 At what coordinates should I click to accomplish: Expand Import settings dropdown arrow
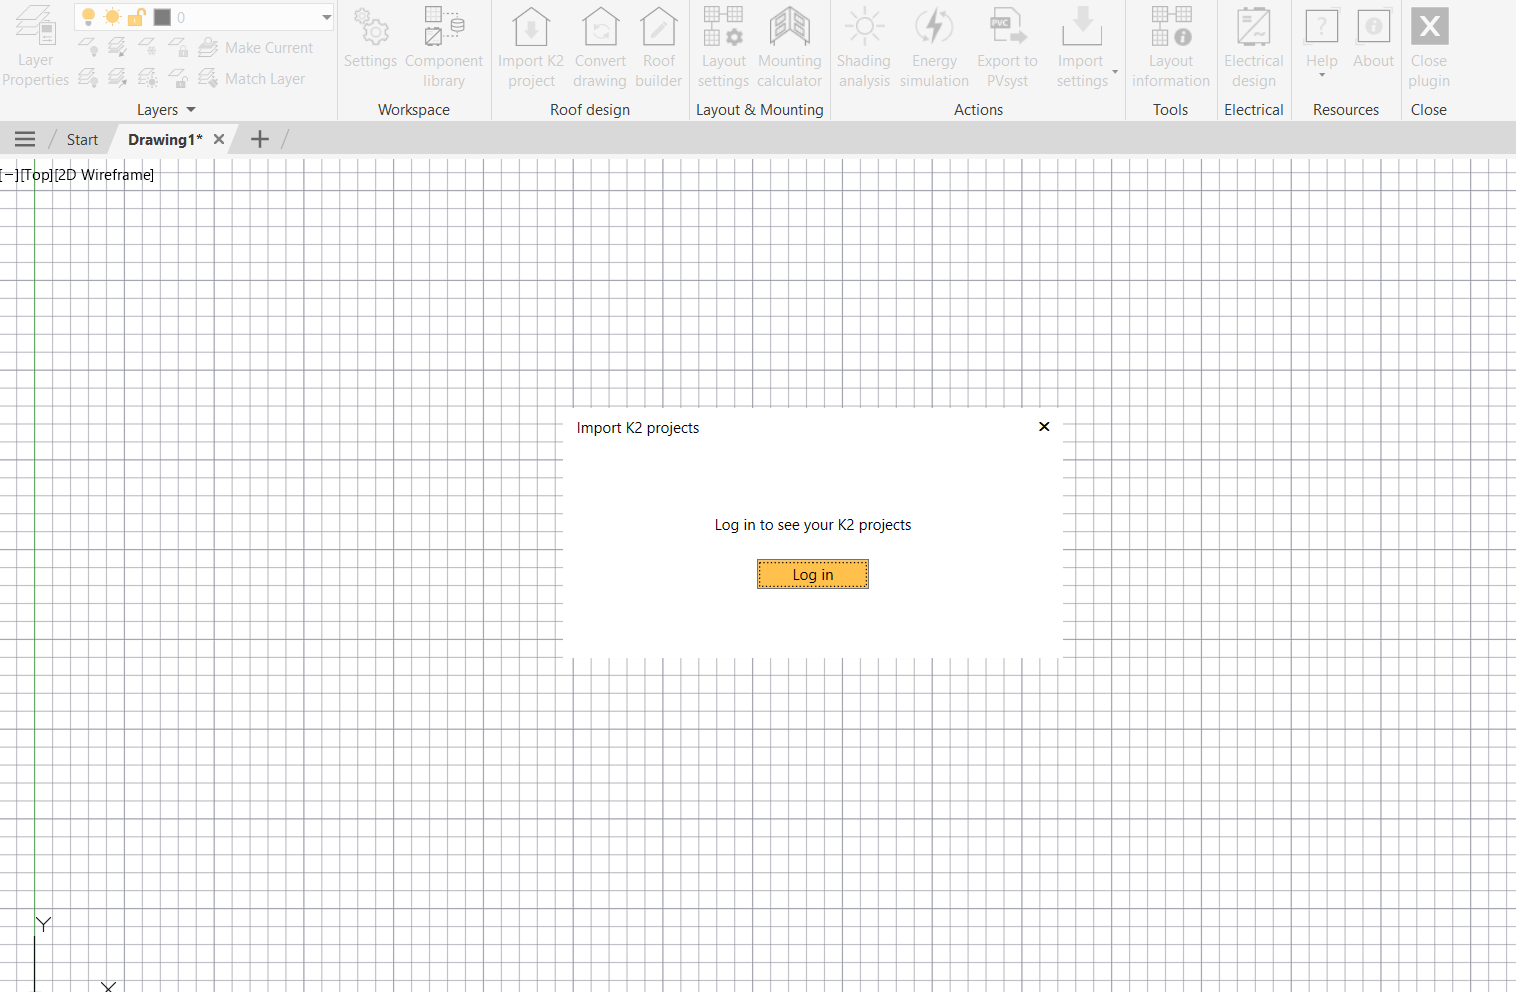pyautogui.click(x=1115, y=72)
